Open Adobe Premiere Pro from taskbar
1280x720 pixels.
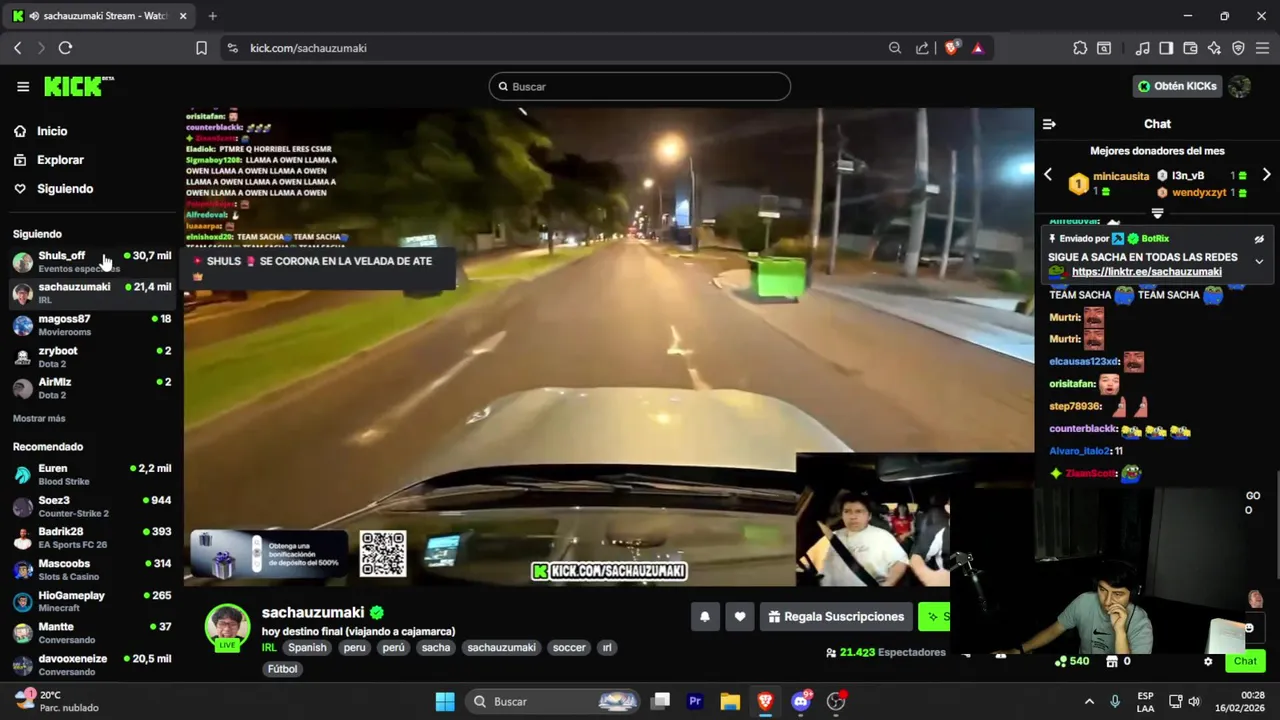point(695,701)
